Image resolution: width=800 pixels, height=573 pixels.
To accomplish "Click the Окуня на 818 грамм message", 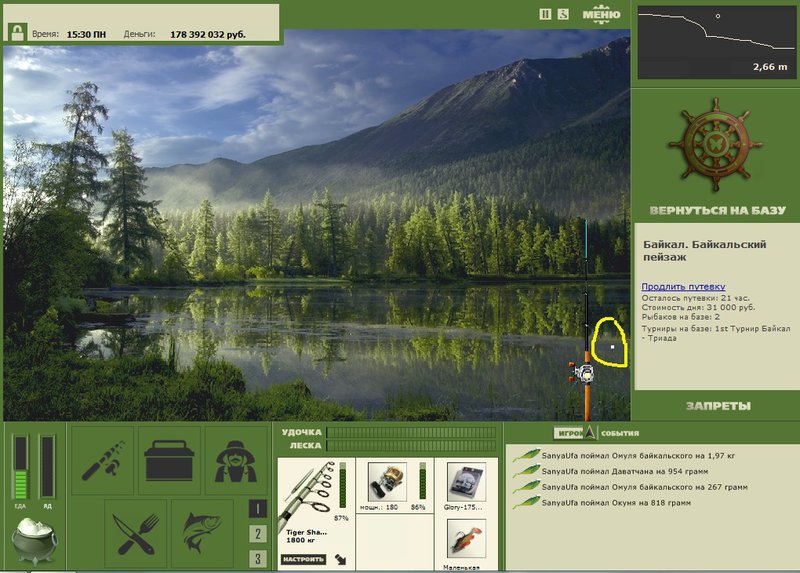I will pyautogui.click(x=616, y=503).
